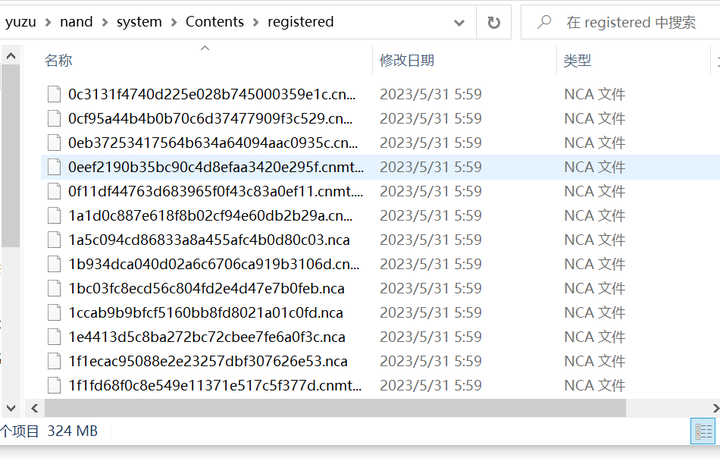
Task: Go to yuzu in the breadcrumb path
Action: 20,22
